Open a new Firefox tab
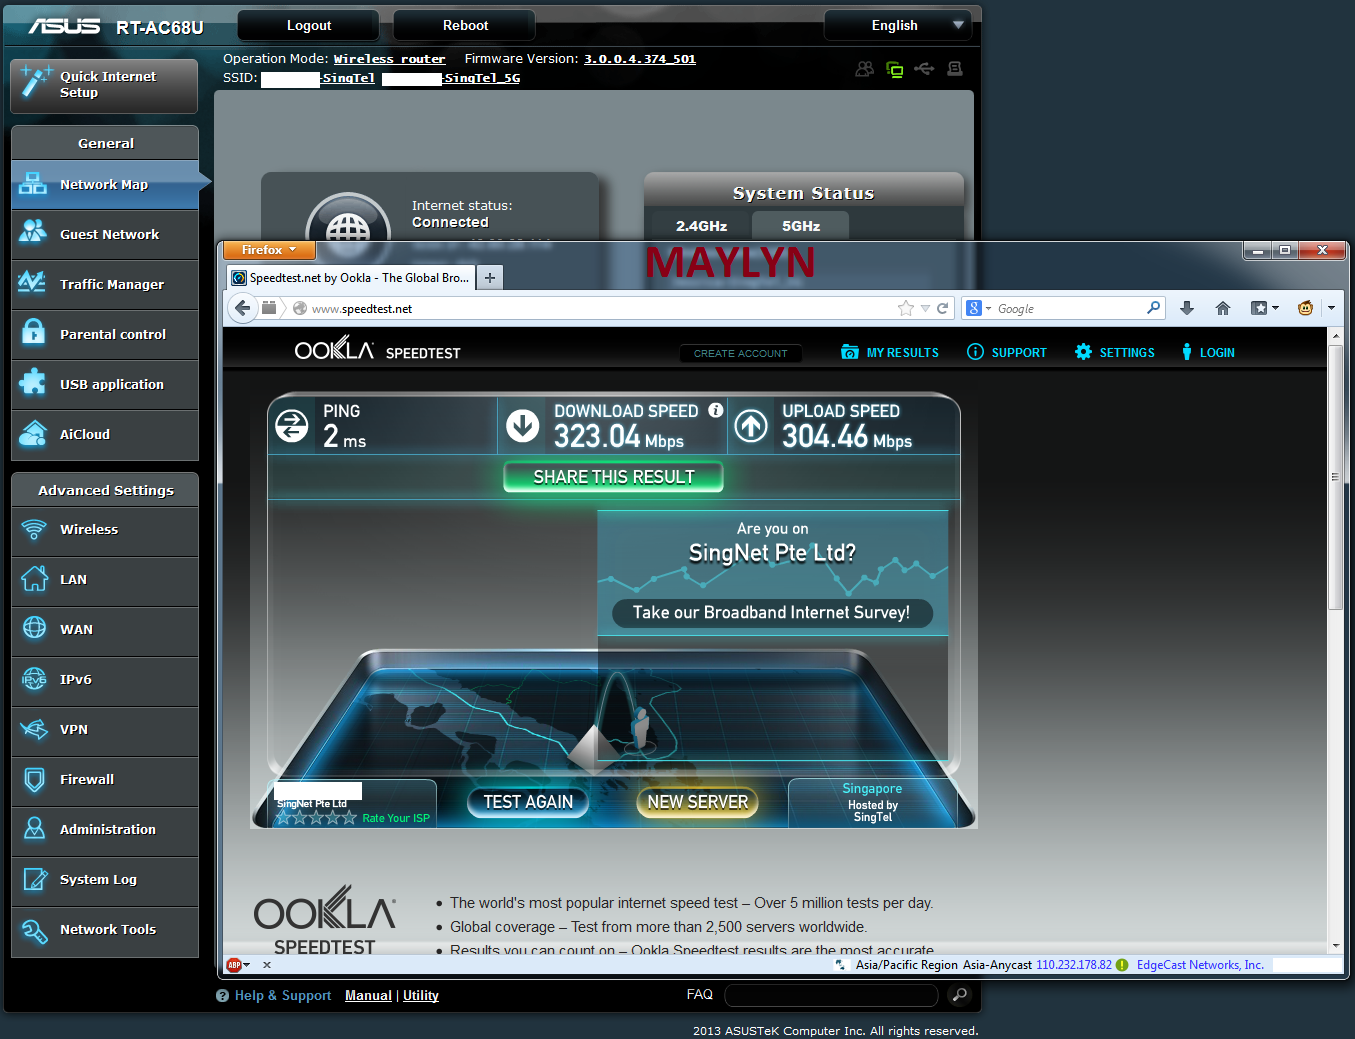The image size is (1355, 1039). point(490,278)
